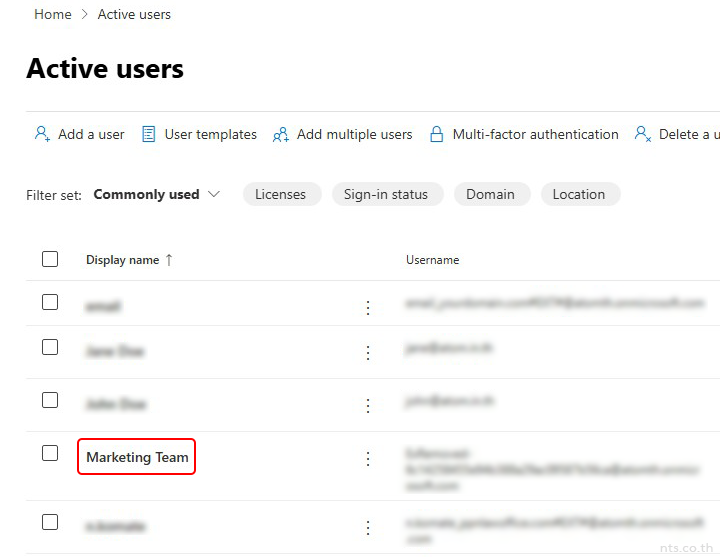Open three-dot menu on last user row

368,527
